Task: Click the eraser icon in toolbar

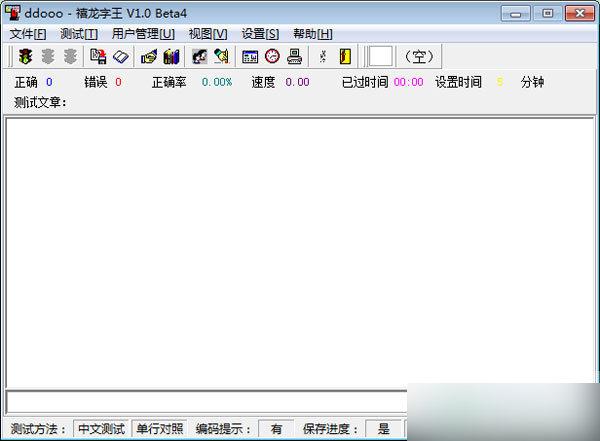Action: [x=119, y=57]
